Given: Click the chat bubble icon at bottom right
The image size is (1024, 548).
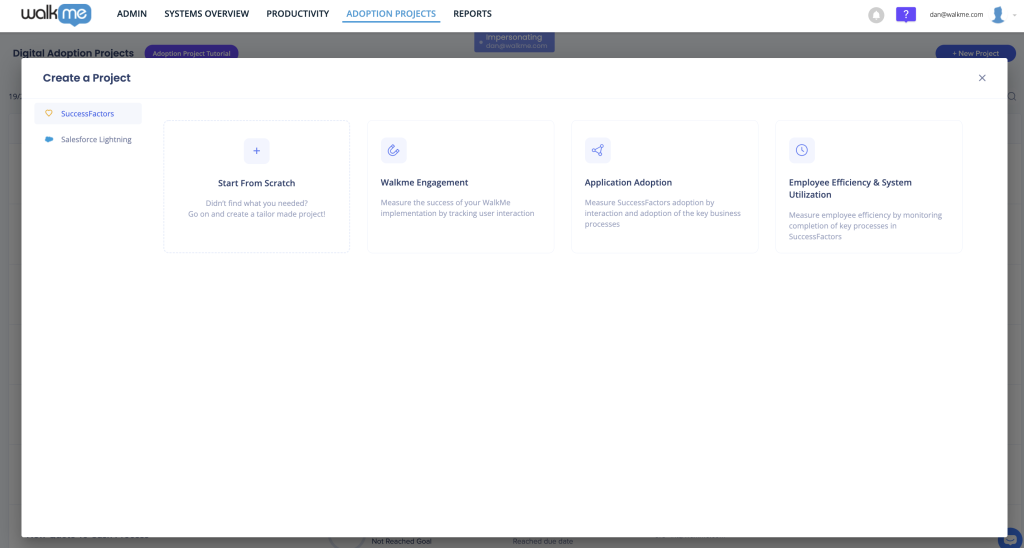Looking at the screenshot, I should coord(1012,537).
